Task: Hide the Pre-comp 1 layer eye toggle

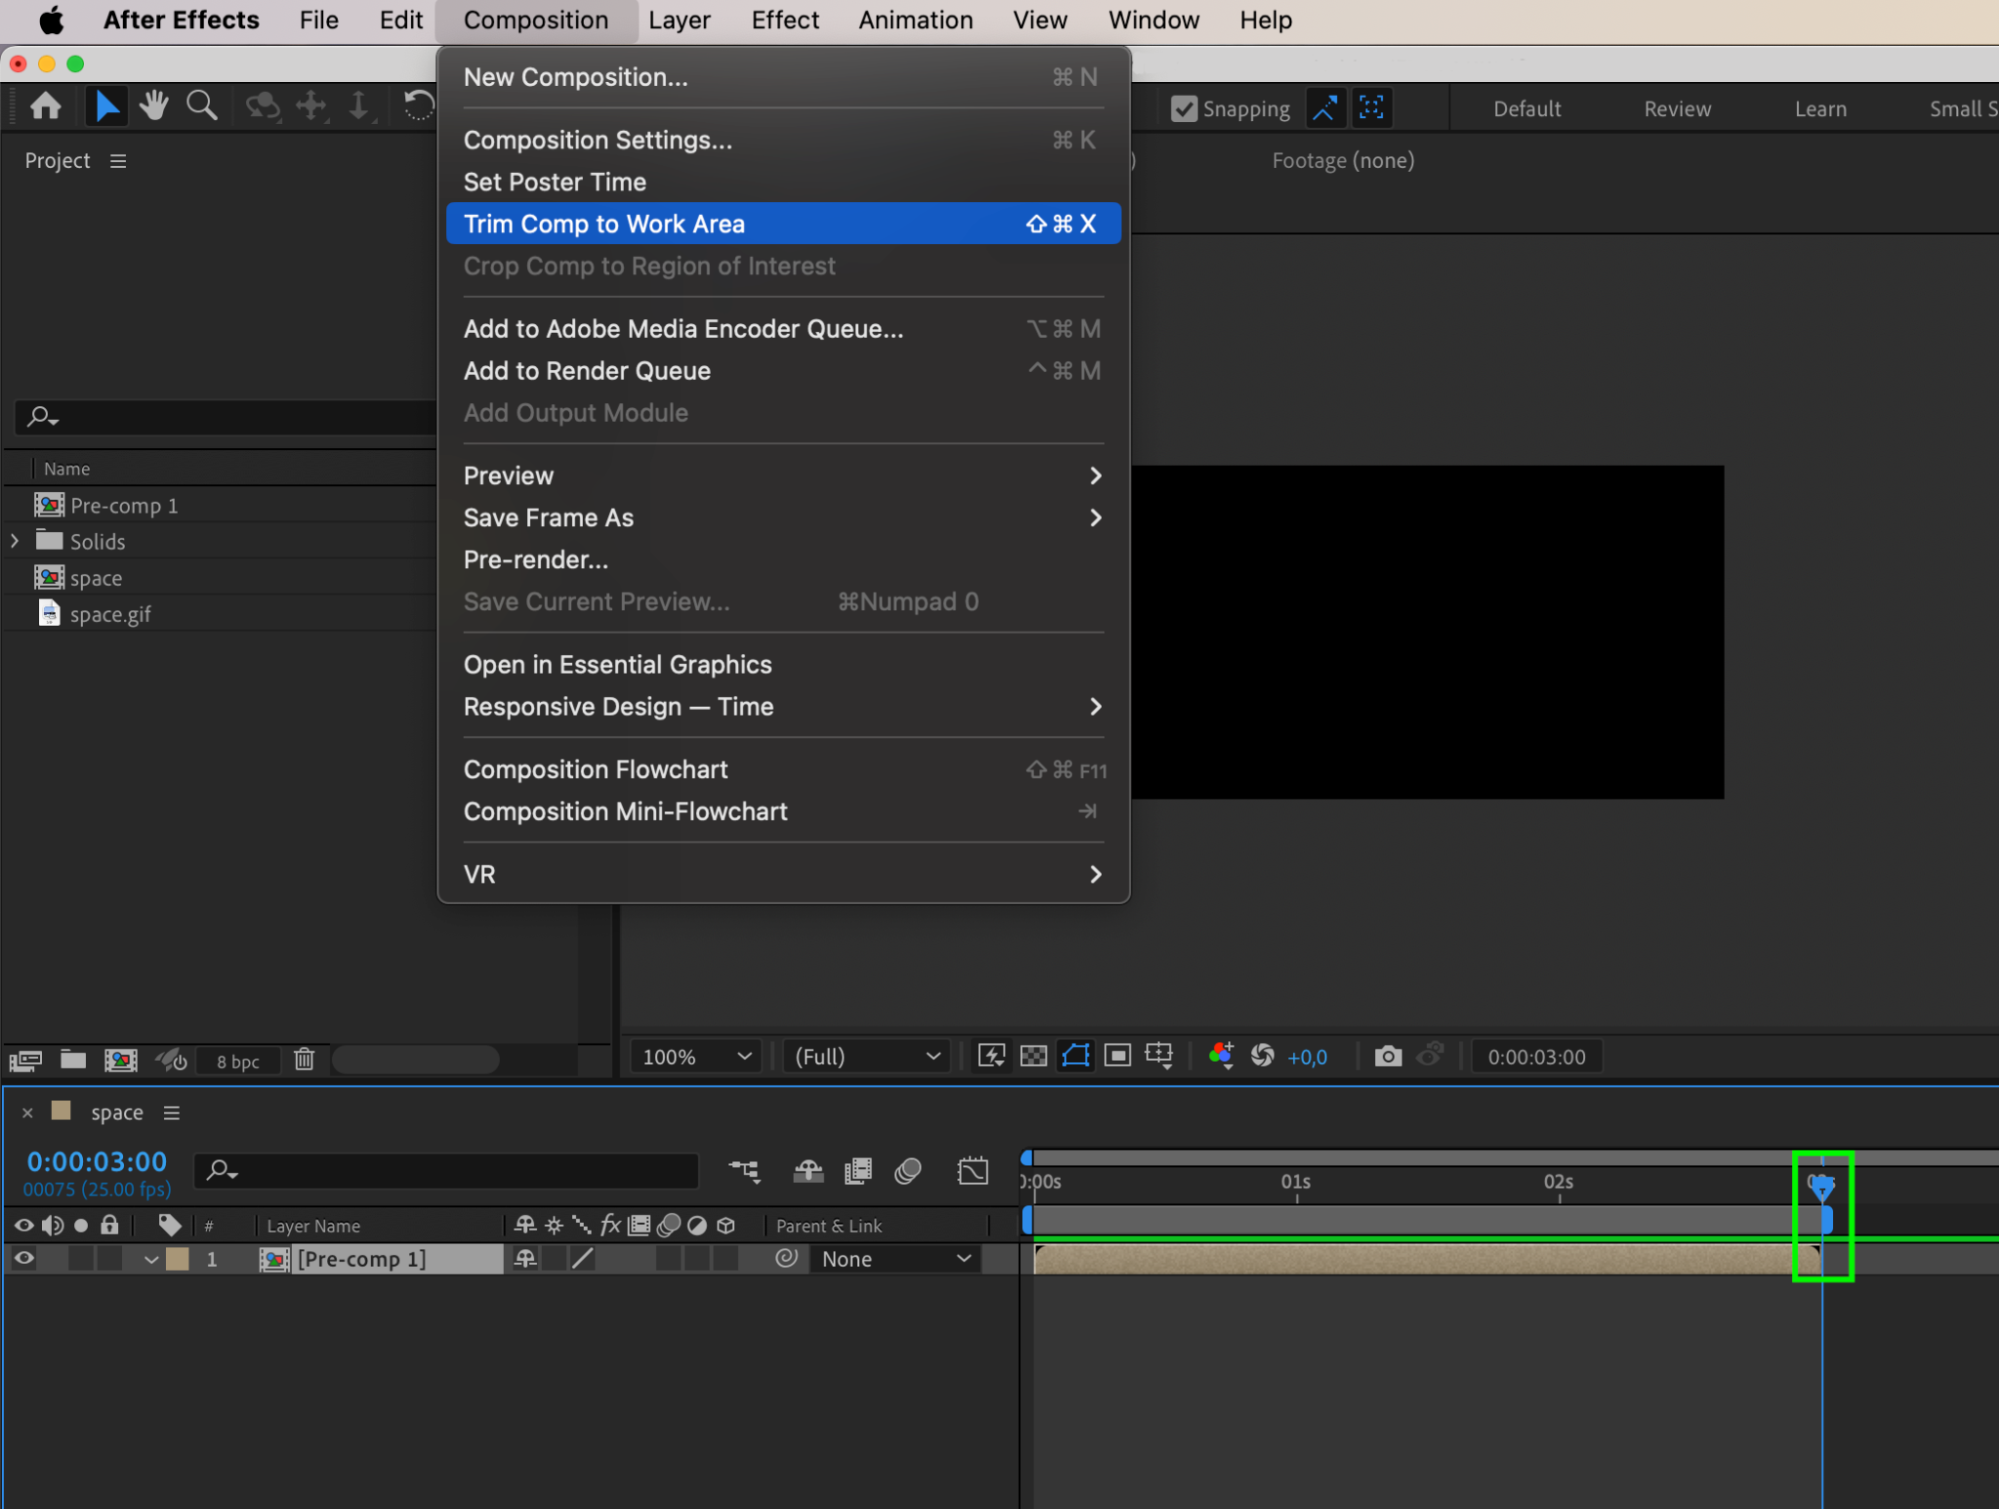Action: (24, 1259)
